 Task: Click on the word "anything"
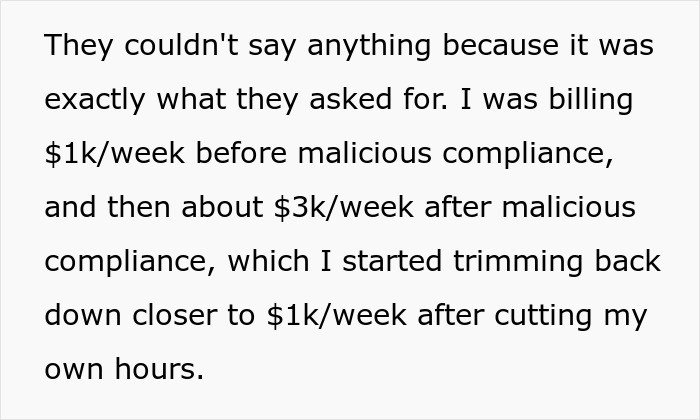coord(369,46)
